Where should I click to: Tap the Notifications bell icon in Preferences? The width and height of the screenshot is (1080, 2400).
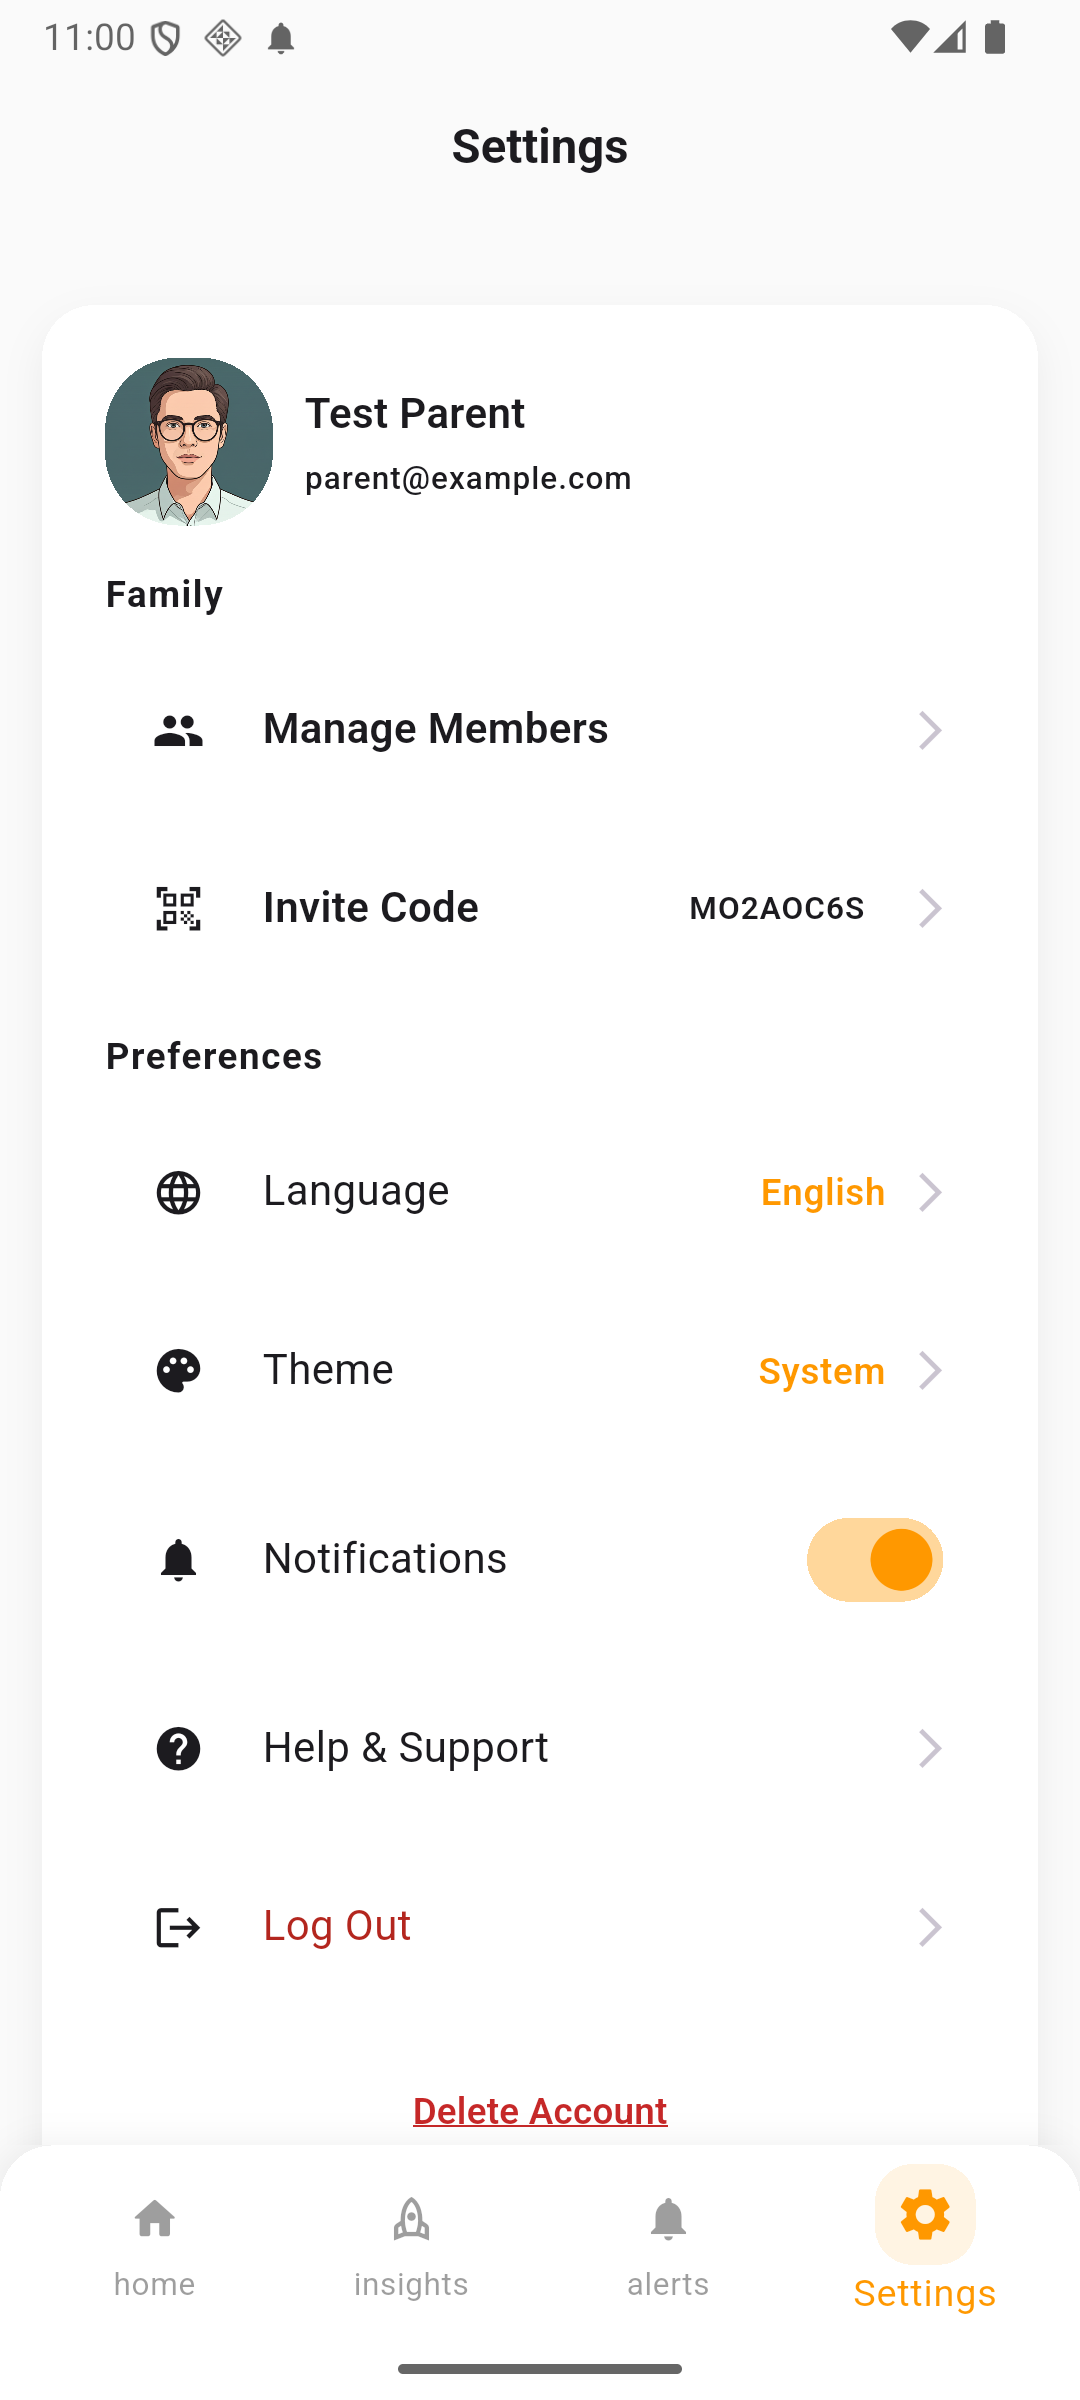[178, 1560]
